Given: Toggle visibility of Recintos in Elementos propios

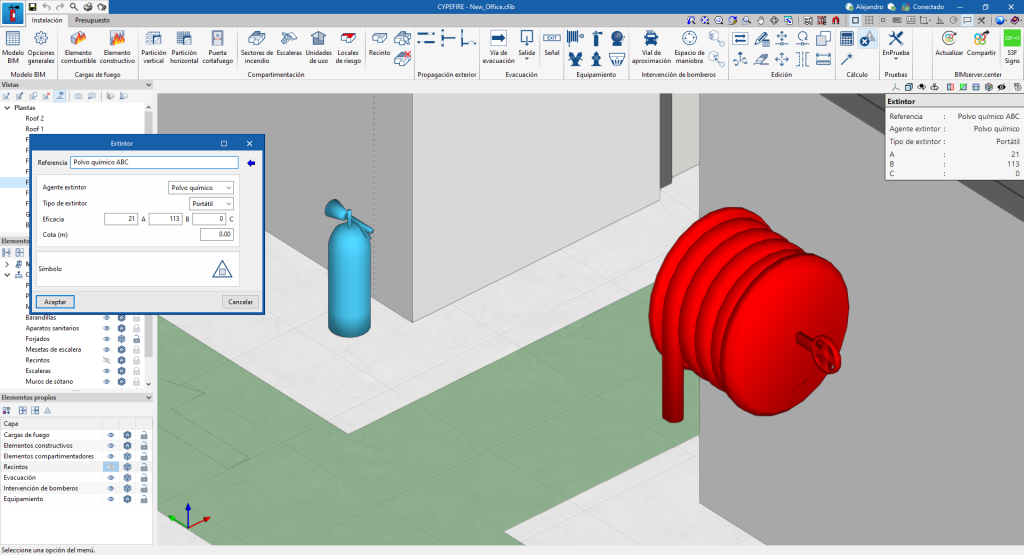Looking at the screenshot, I should 112,467.
